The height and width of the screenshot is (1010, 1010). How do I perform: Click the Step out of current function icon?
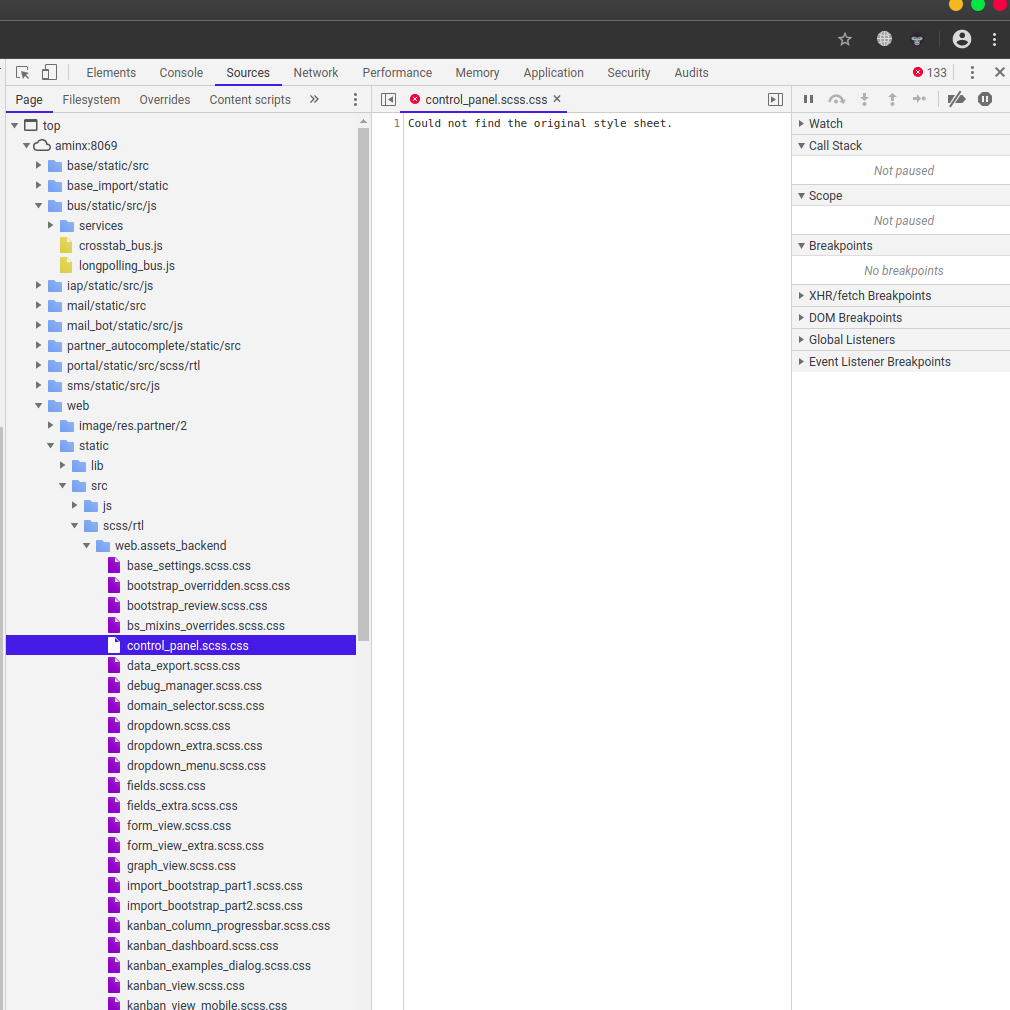(x=893, y=99)
